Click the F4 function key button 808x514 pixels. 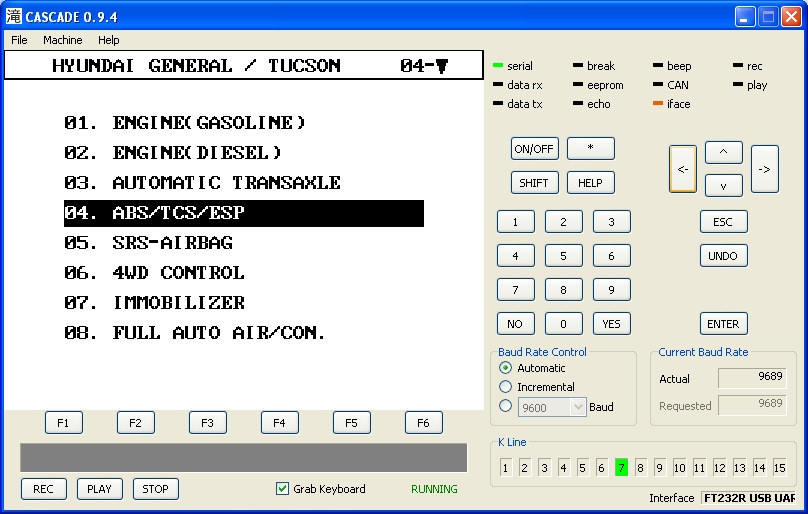279,423
